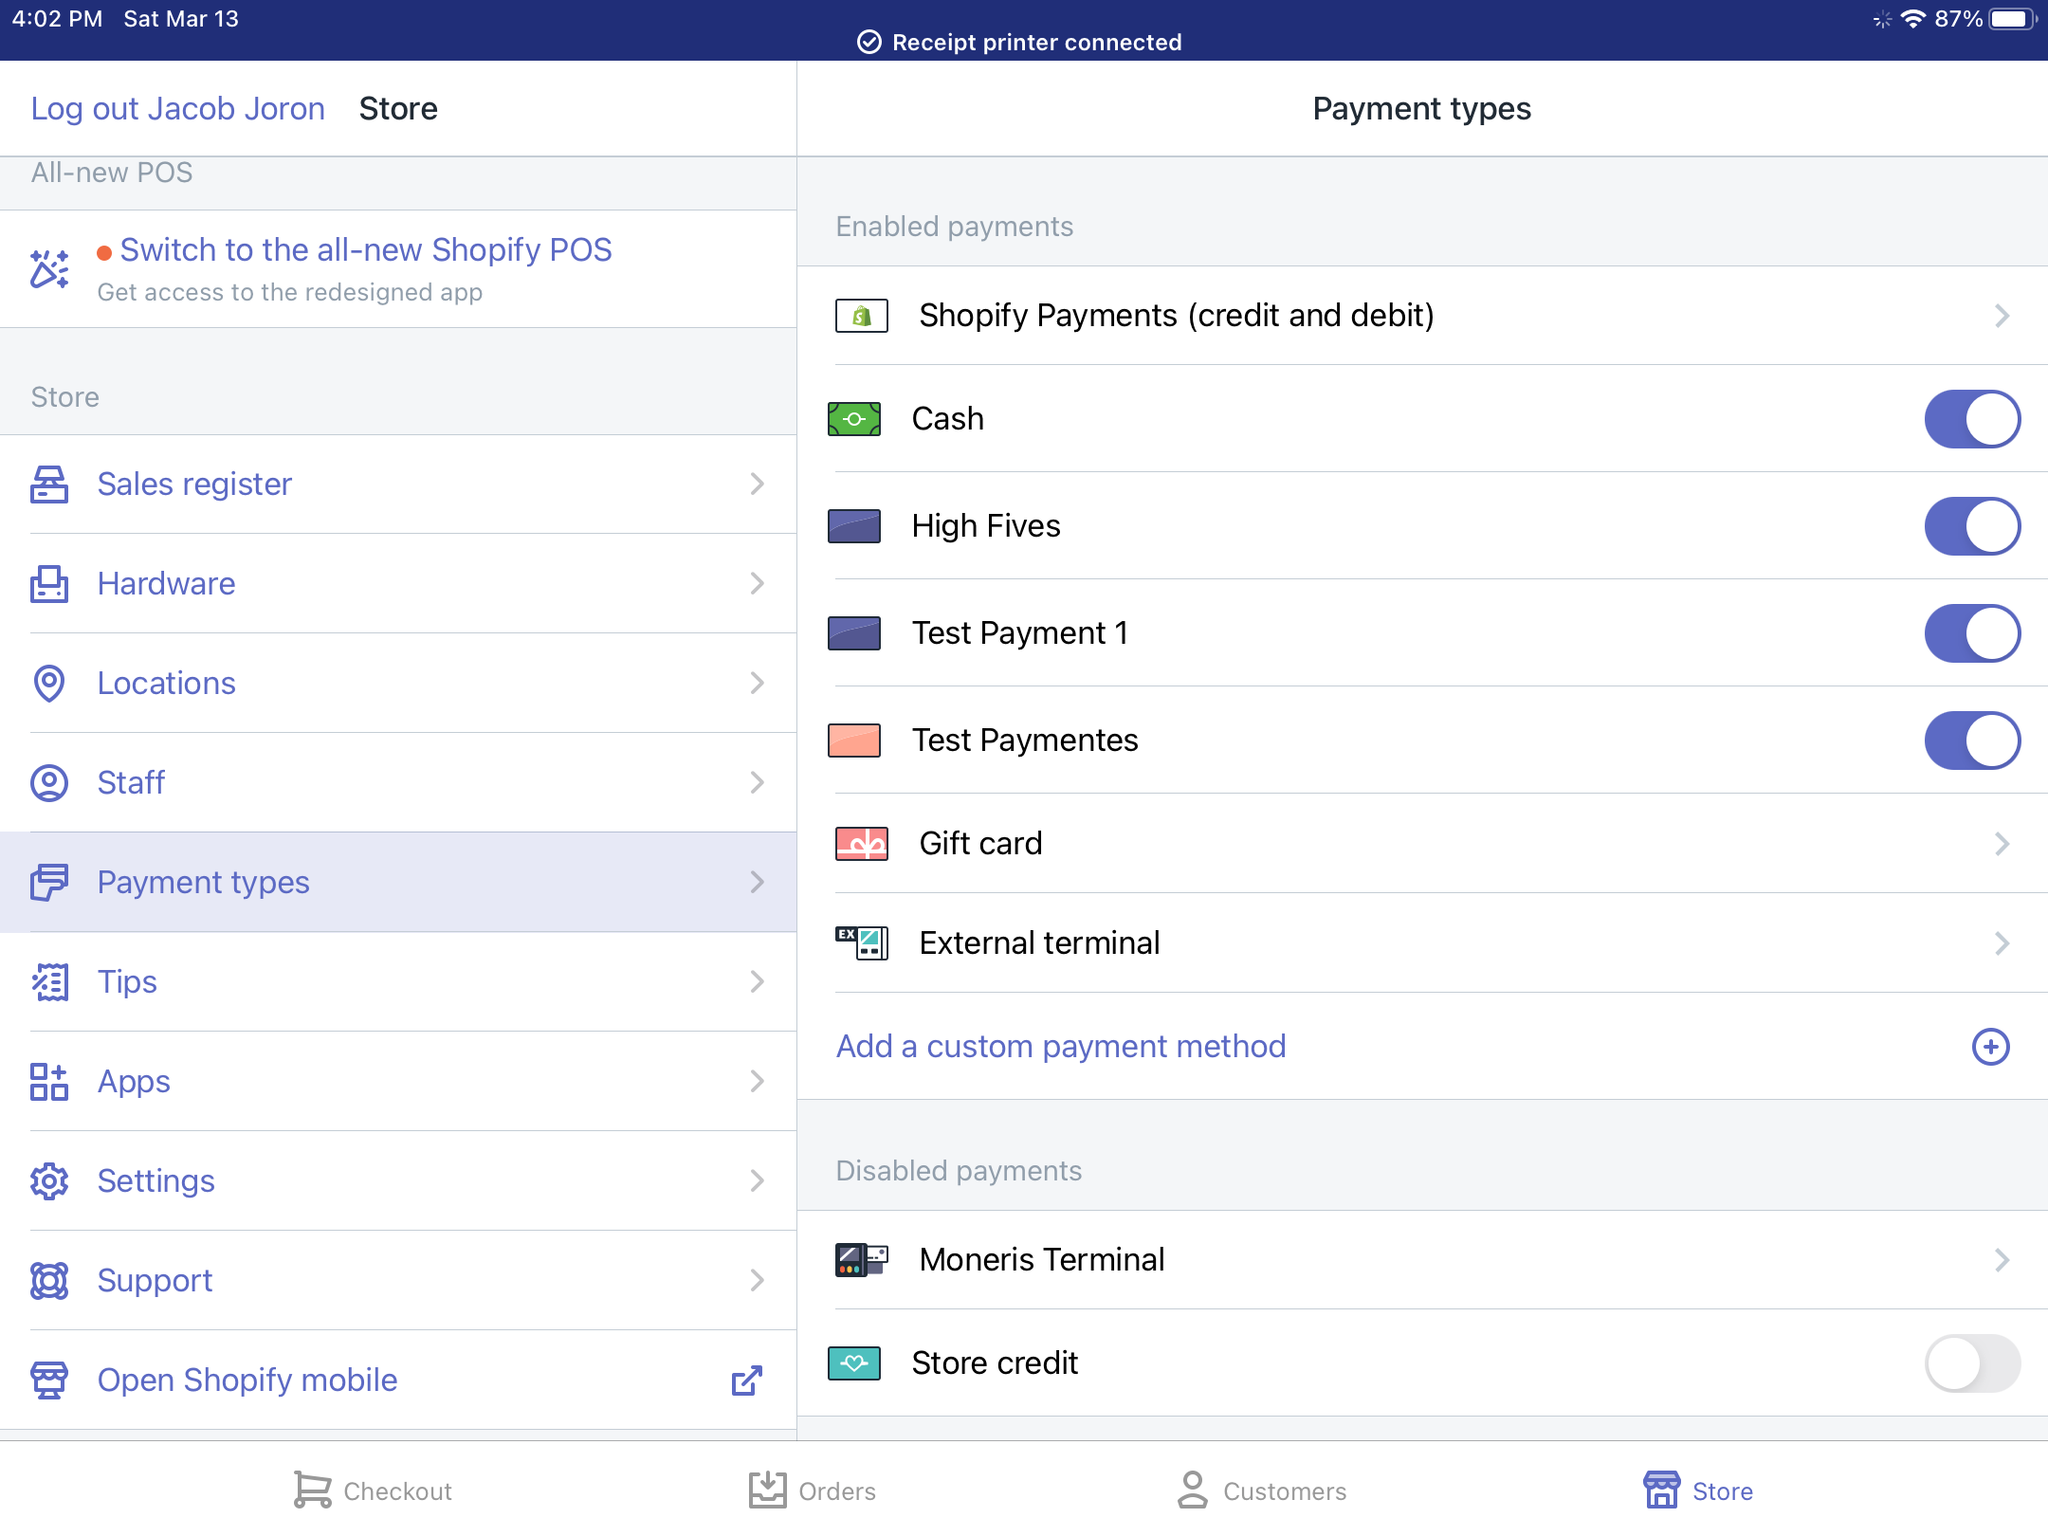Click the Apps grid icon
The height and width of the screenshot is (1536, 2048).
[x=49, y=1081]
